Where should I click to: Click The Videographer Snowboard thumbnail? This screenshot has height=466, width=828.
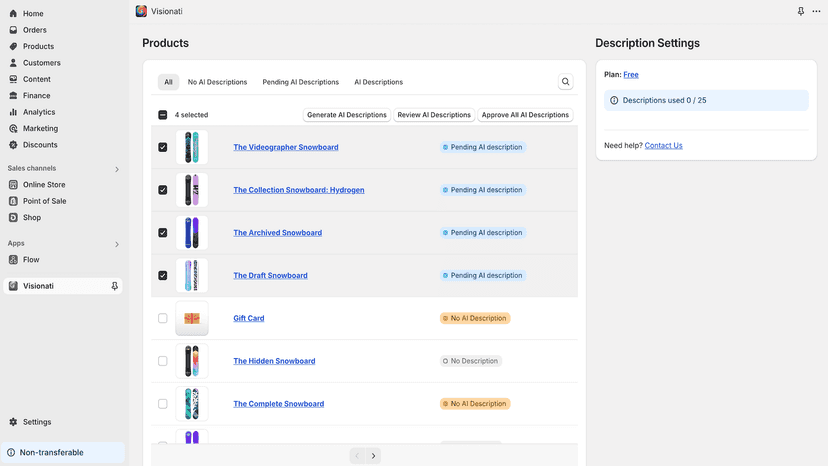point(192,147)
